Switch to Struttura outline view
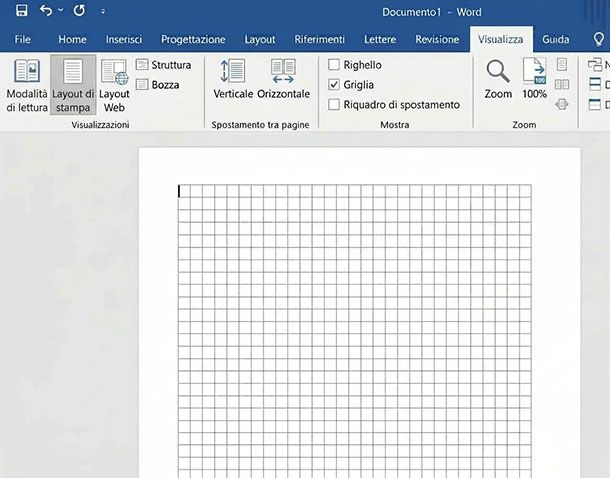Image resolution: width=610 pixels, height=478 pixels. click(163, 65)
